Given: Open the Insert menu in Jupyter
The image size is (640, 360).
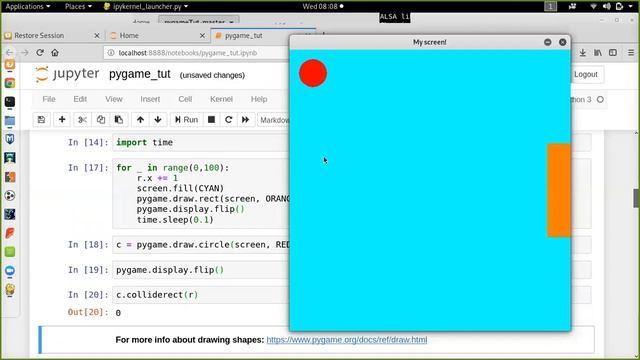Looking at the screenshot, I should click(x=150, y=99).
